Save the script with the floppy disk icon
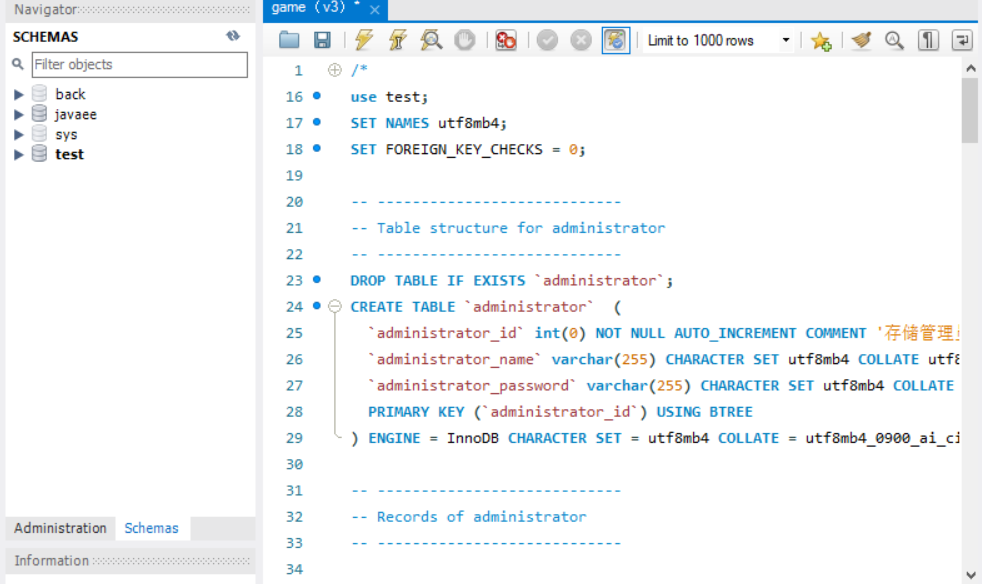 point(322,40)
